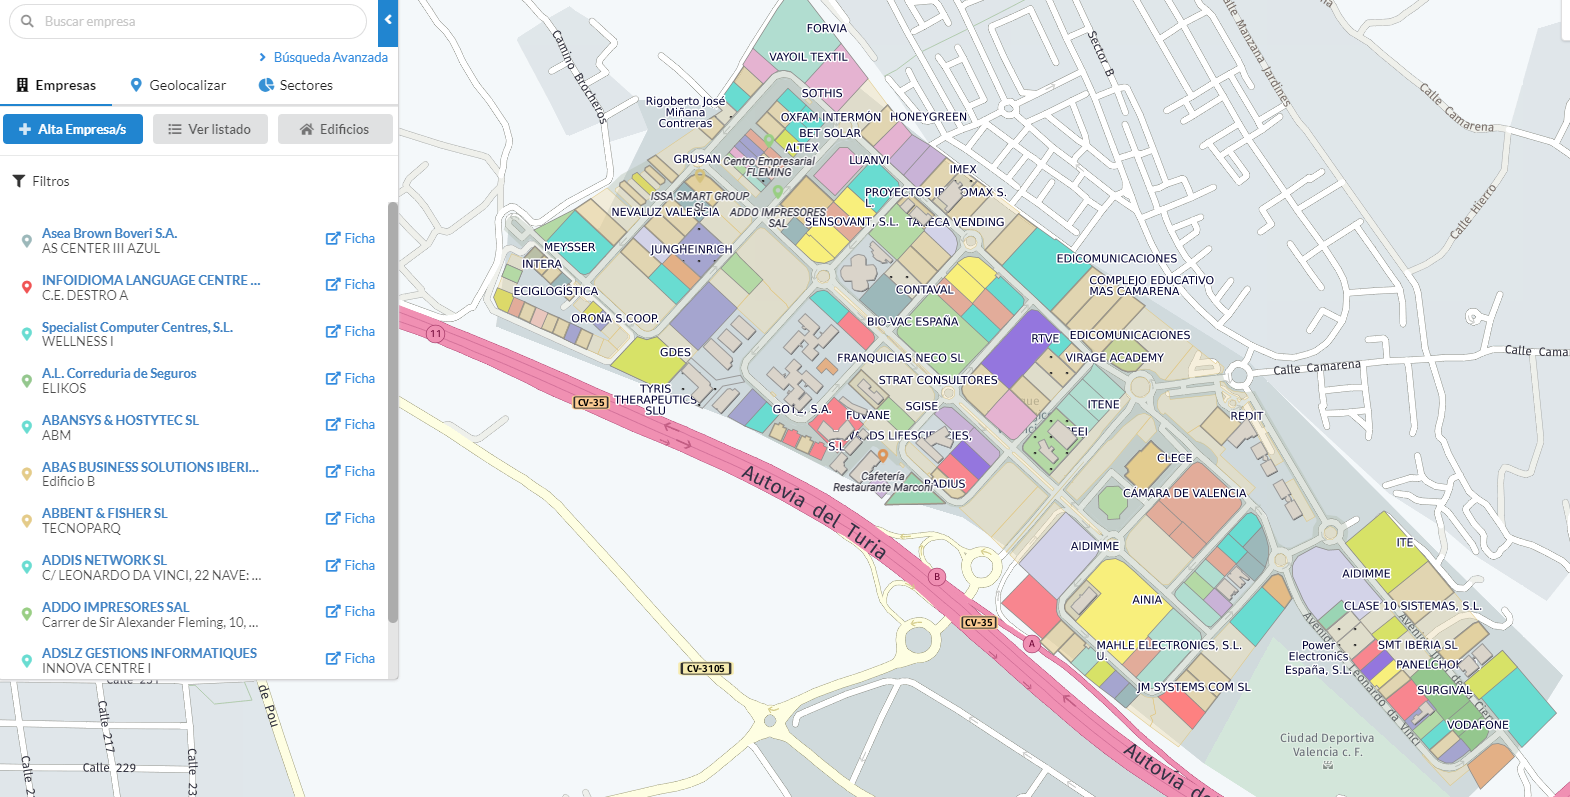
Task: Click the red pin for INFOIDIOMA LANGUAGE CENTRE
Action: point(27,287)
